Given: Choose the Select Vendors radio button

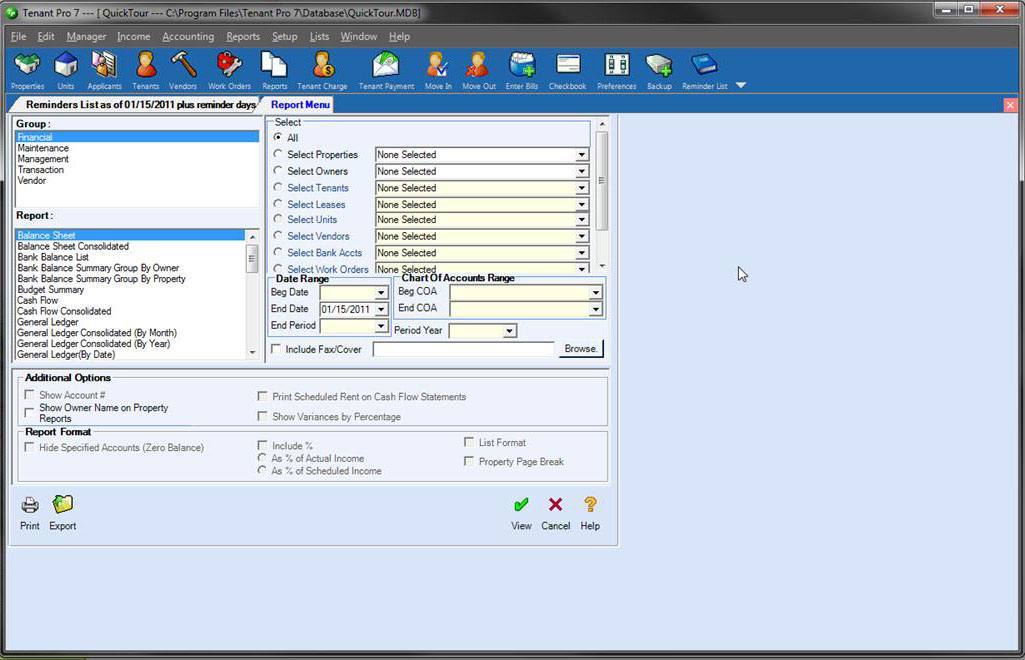Looking at the screenshot, I should coord(278,236).
